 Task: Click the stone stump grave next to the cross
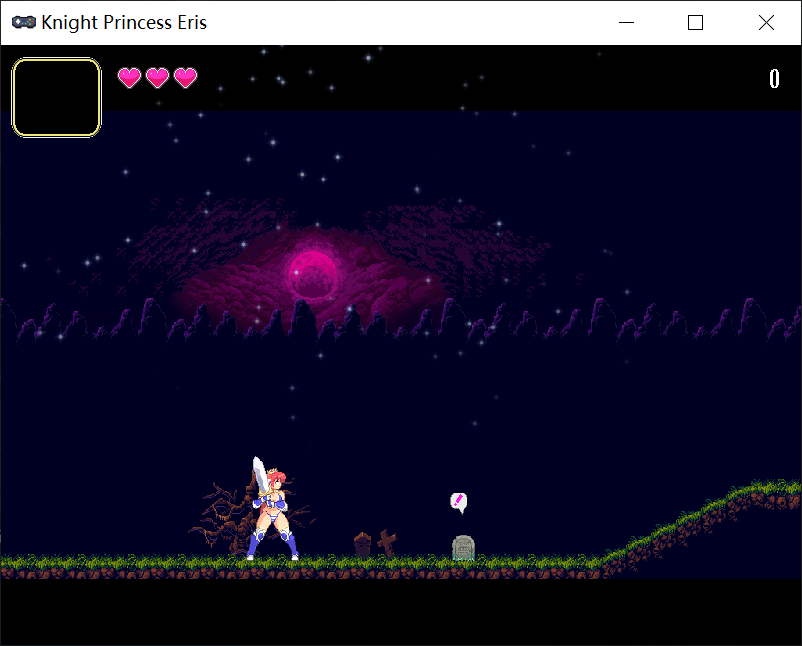click(360, 545)
